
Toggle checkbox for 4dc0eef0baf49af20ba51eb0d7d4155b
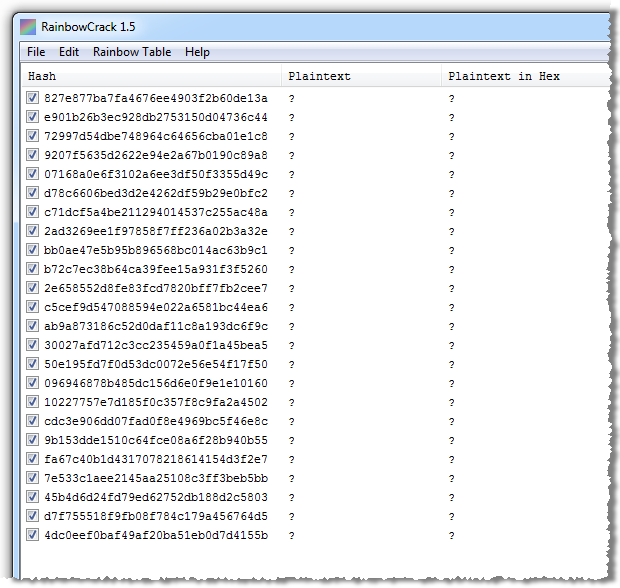pyautogui.click(x=32, y=534)
